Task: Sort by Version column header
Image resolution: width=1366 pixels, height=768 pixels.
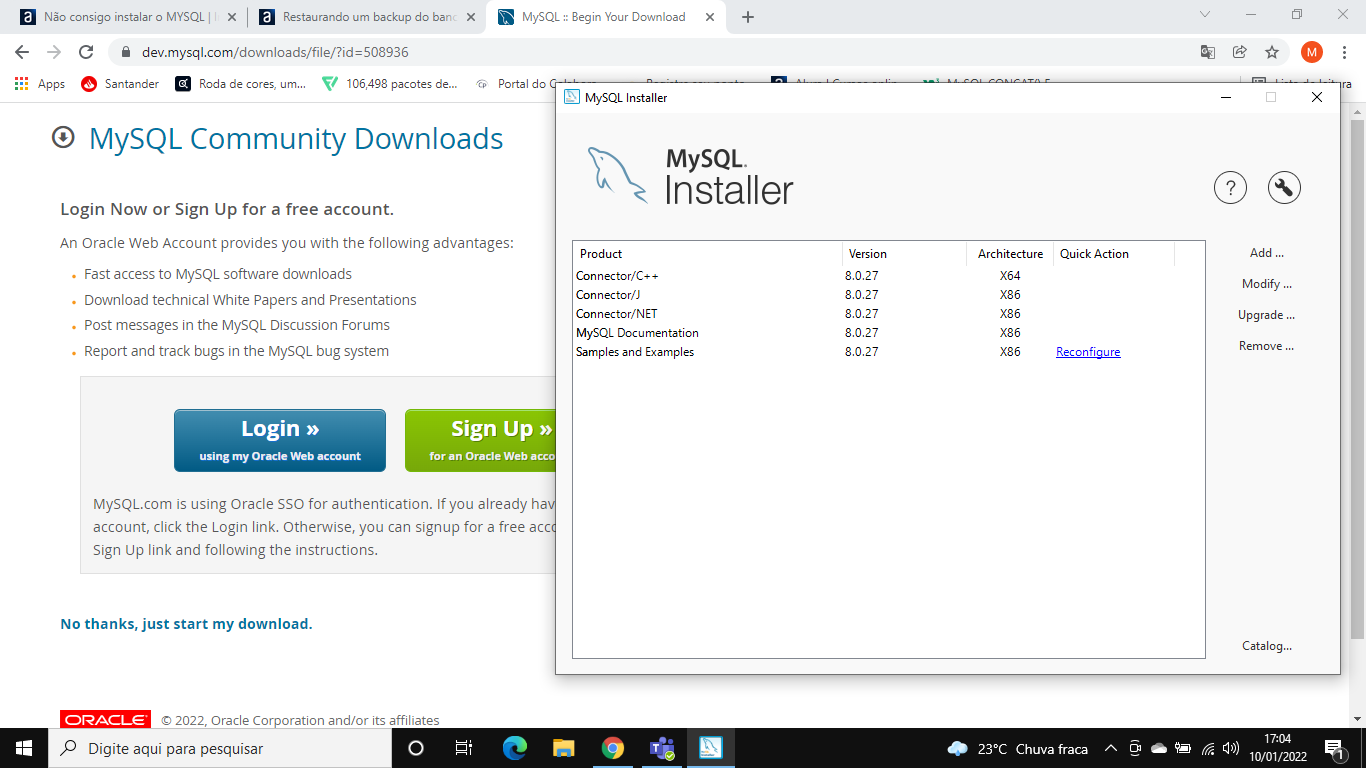Action: point(904,254)
